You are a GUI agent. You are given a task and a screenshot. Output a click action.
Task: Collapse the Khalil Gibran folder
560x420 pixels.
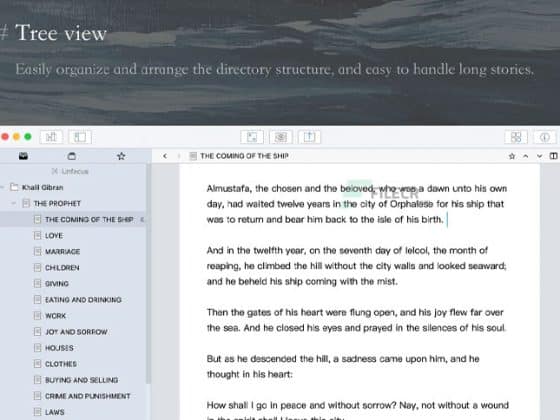click(x=3, y=187)
